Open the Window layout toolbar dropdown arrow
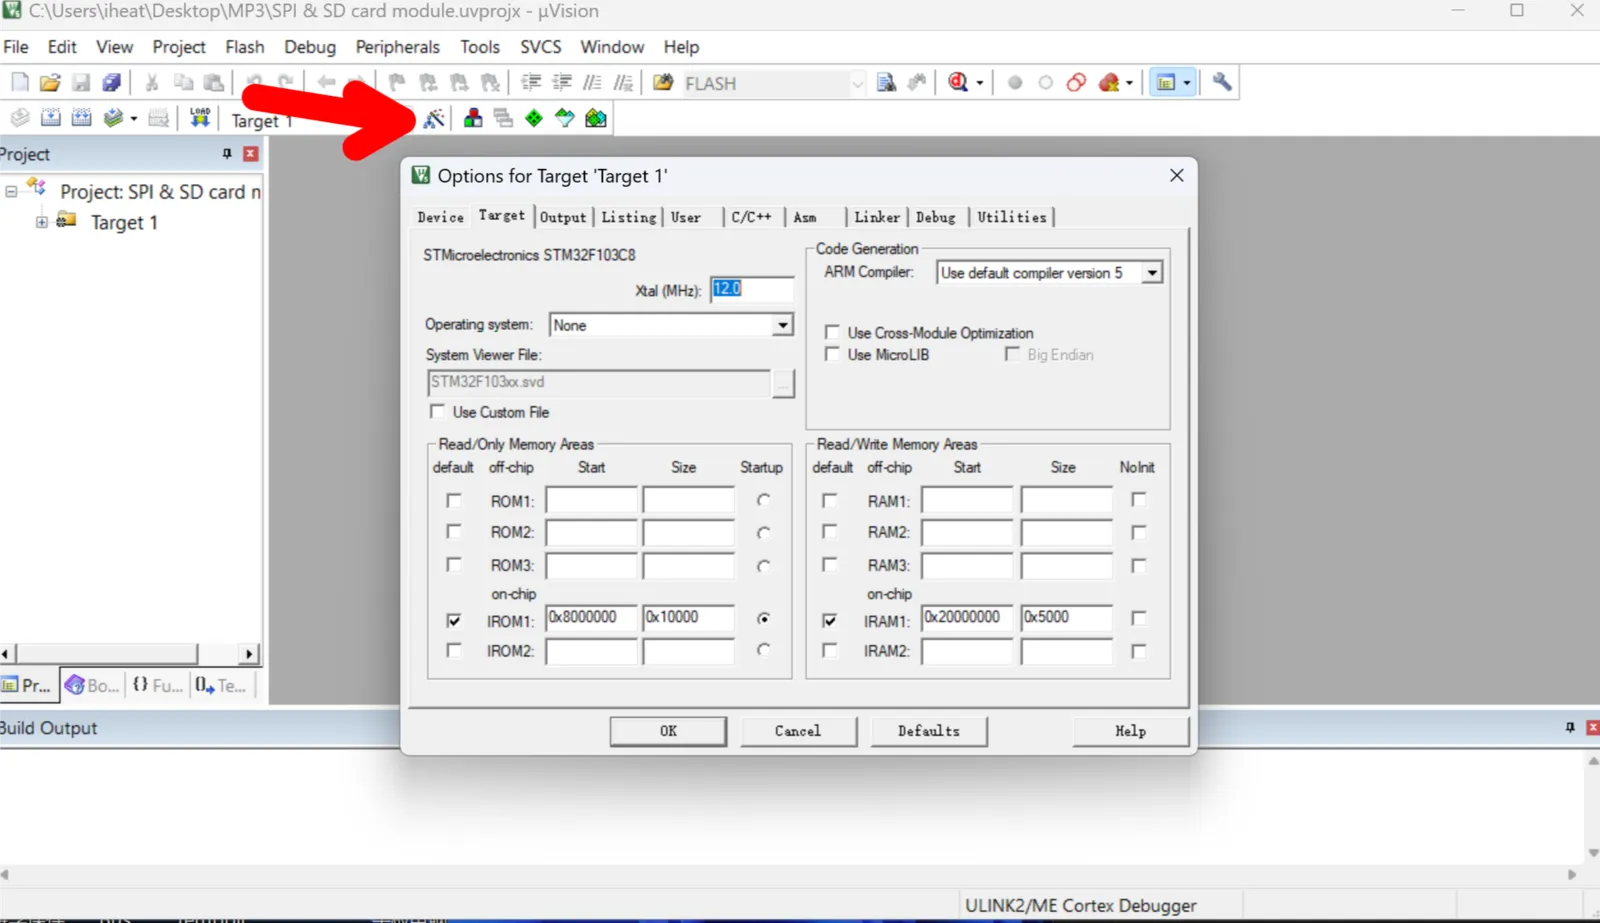 pos(1187,83)
